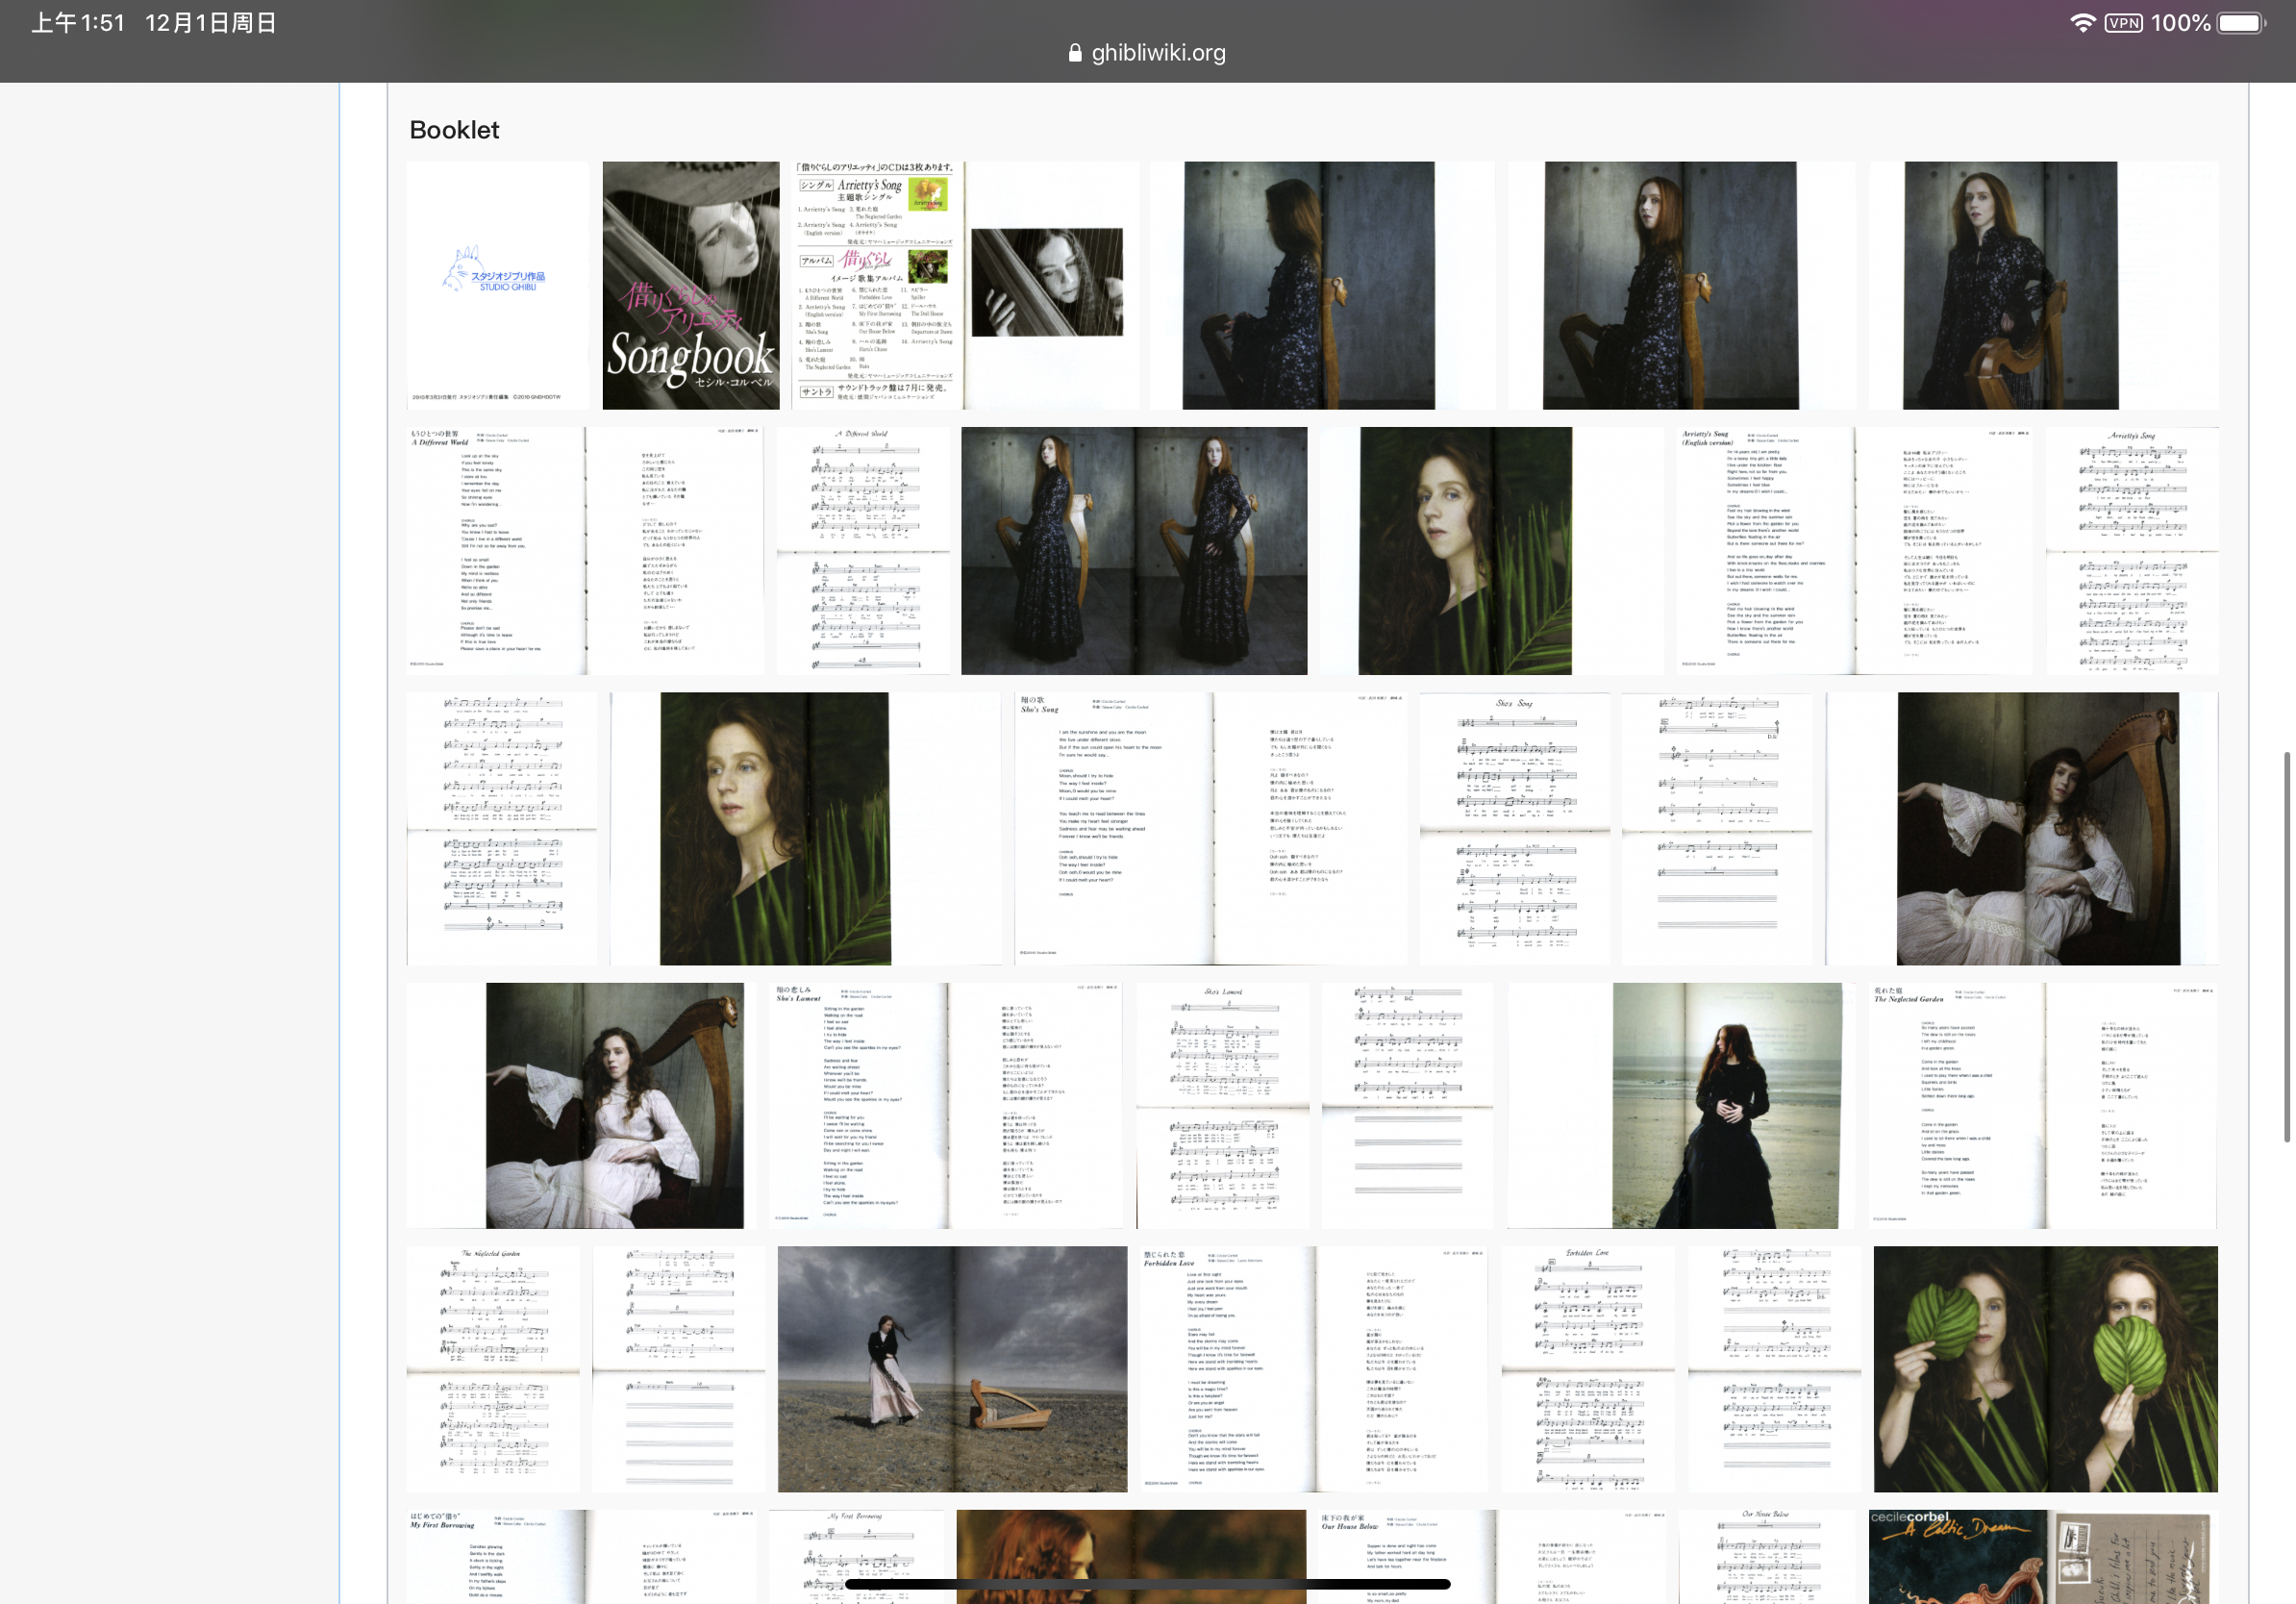Tap the ghibliwiki.org address bar
Viewport: 2296px width, 1604px height.
[1147, 53]
